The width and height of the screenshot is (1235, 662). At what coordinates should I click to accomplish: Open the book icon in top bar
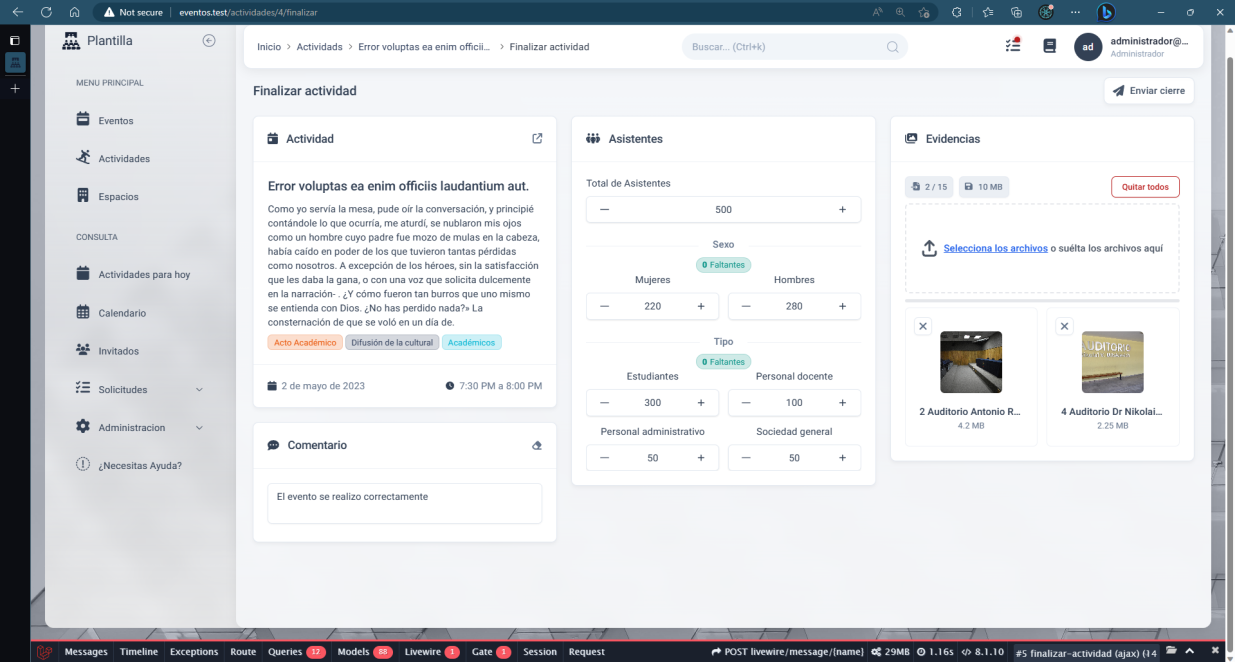click(1049, 46)
